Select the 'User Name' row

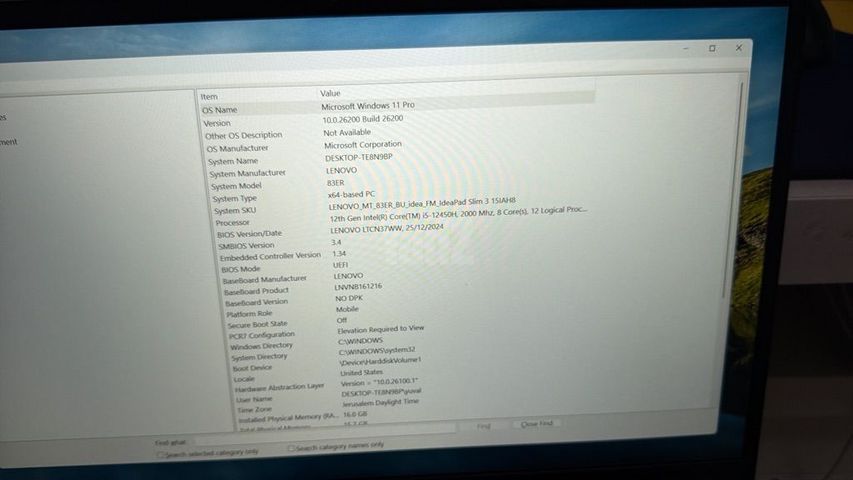pyautogui.click(x=254, y=399)
